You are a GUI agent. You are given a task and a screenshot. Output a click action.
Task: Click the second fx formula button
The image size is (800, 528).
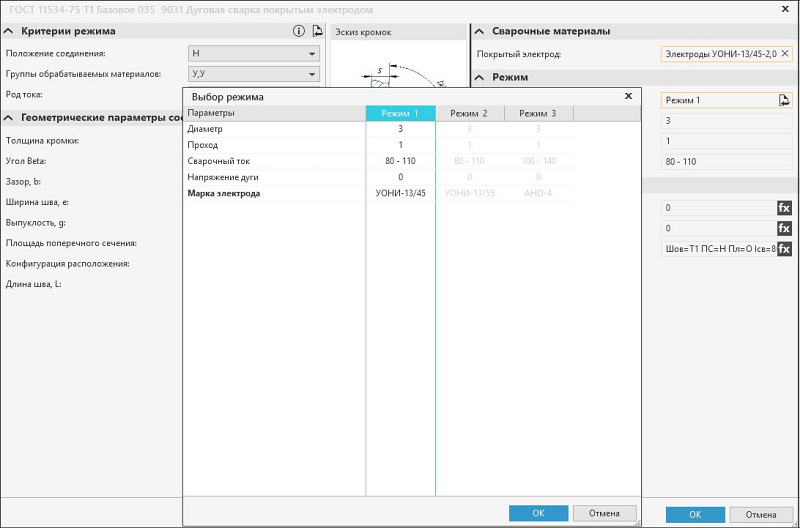[x=784, y=229]
